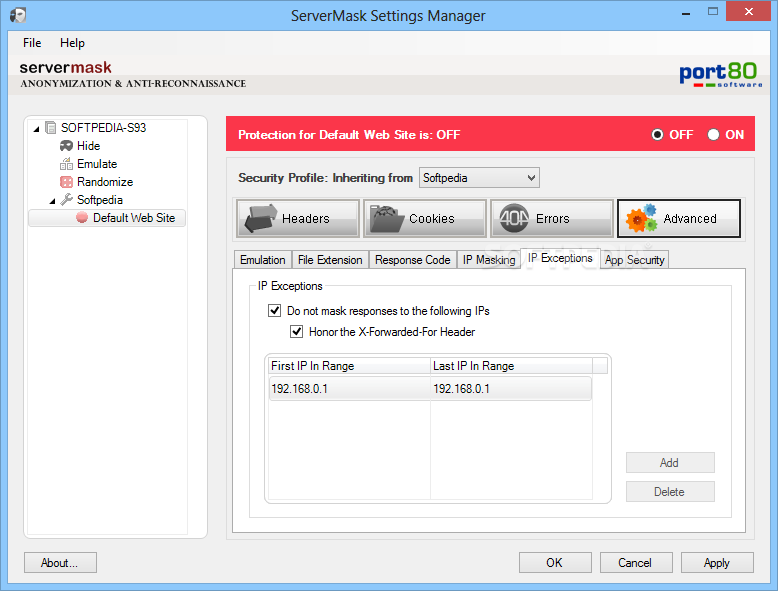Click the Randomize profile icon

[x=66, y=182]
